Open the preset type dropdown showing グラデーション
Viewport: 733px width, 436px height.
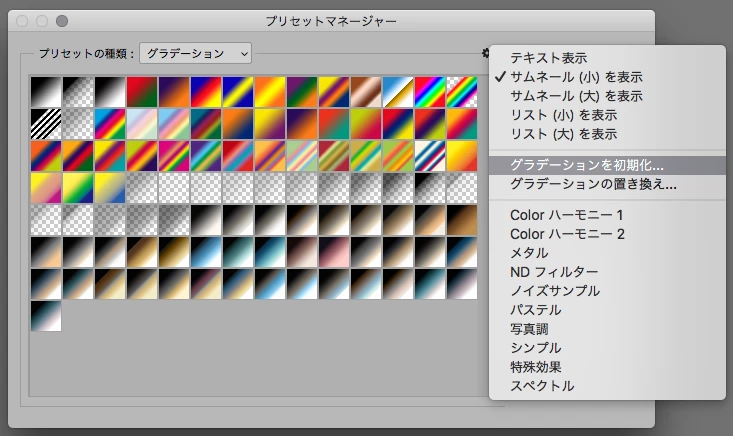coord(195,53)
